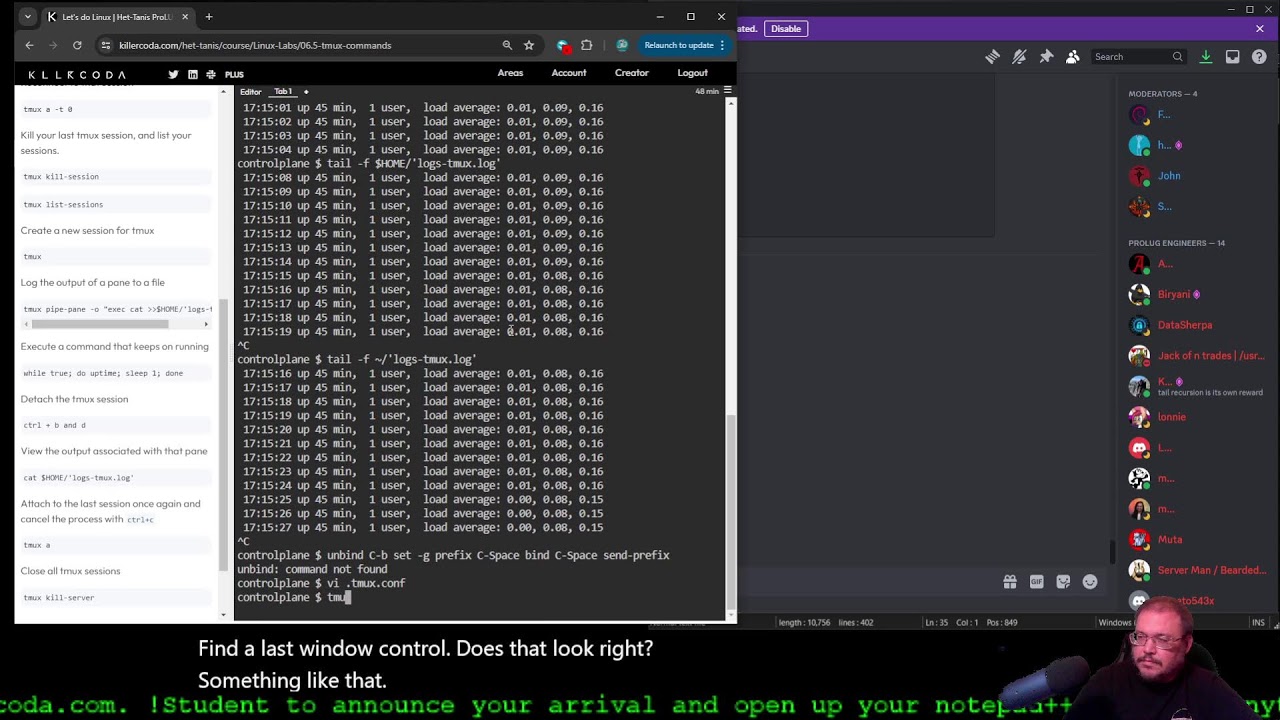Image resolution: width=1280 pixels, height=720 pixels.
Task: Click the Discord Search field
Action: pos(1138,57)
